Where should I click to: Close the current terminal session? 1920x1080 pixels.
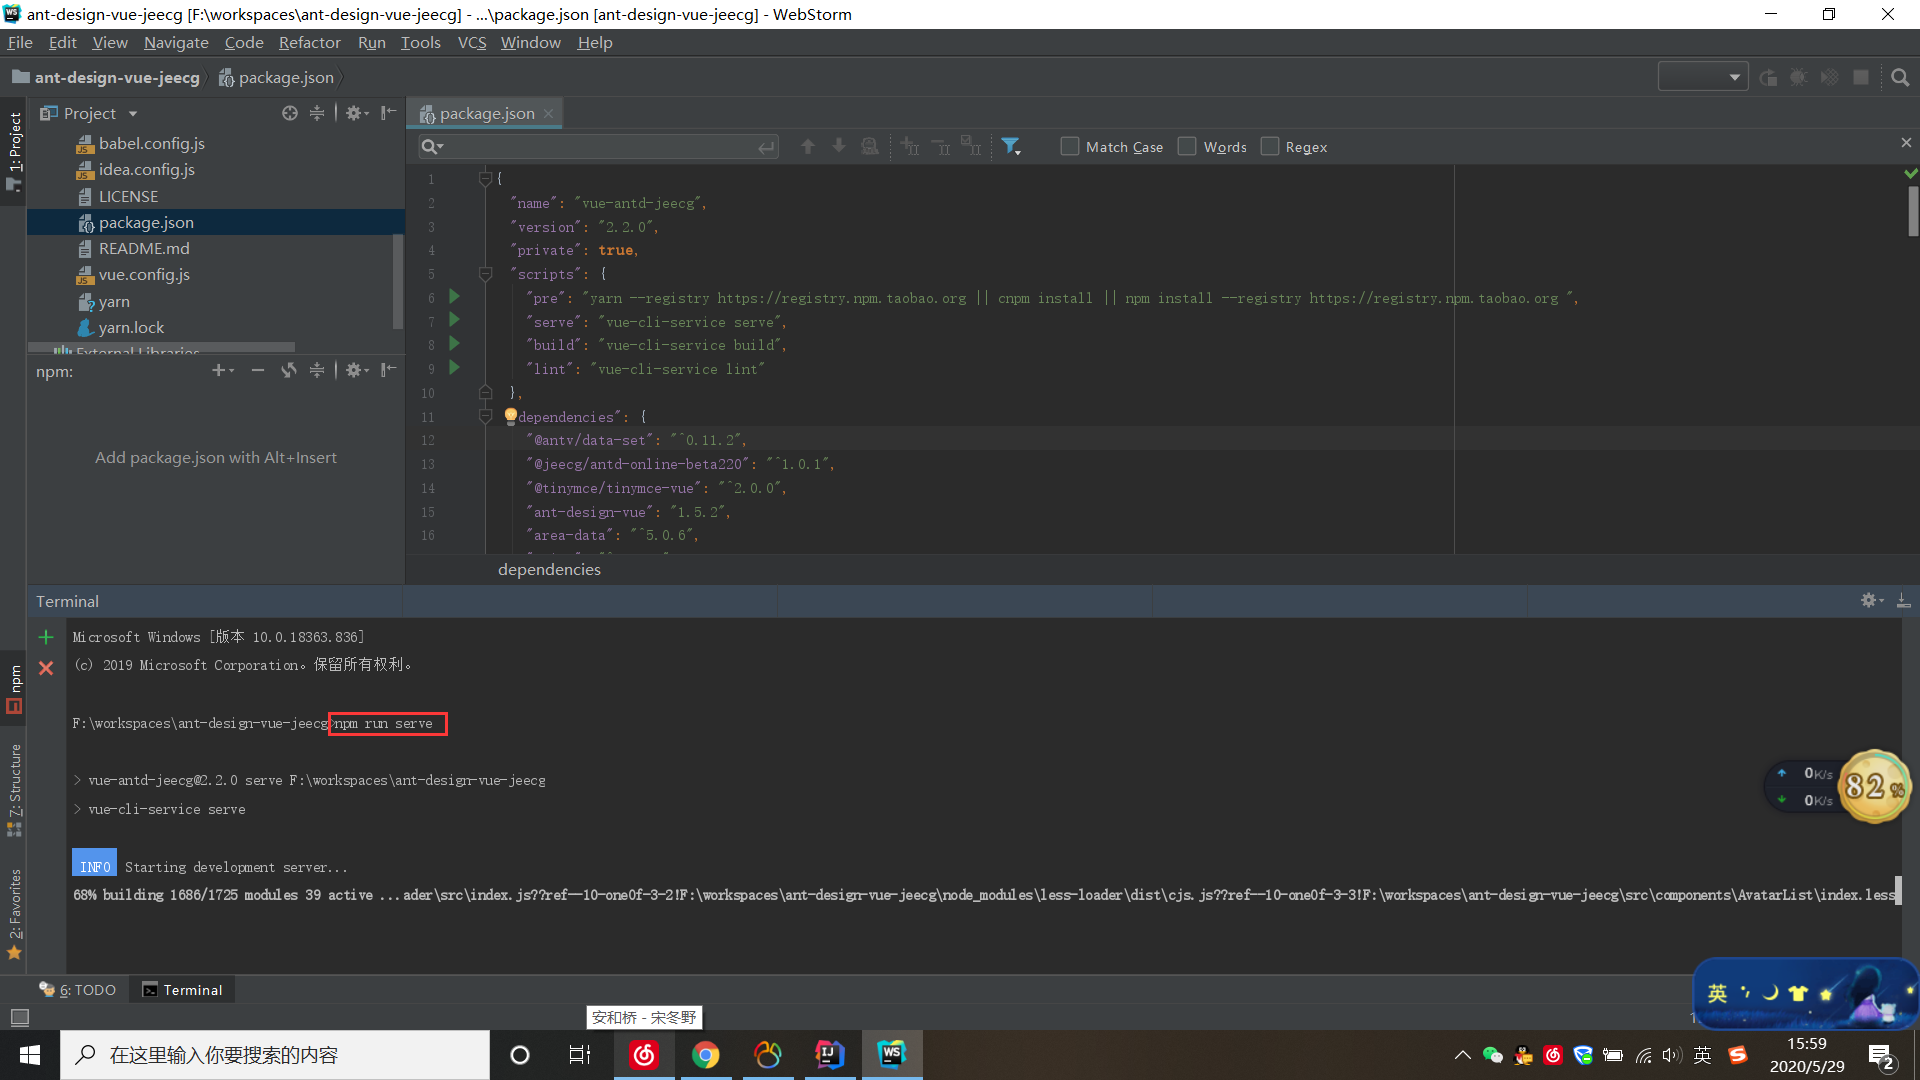46,669
